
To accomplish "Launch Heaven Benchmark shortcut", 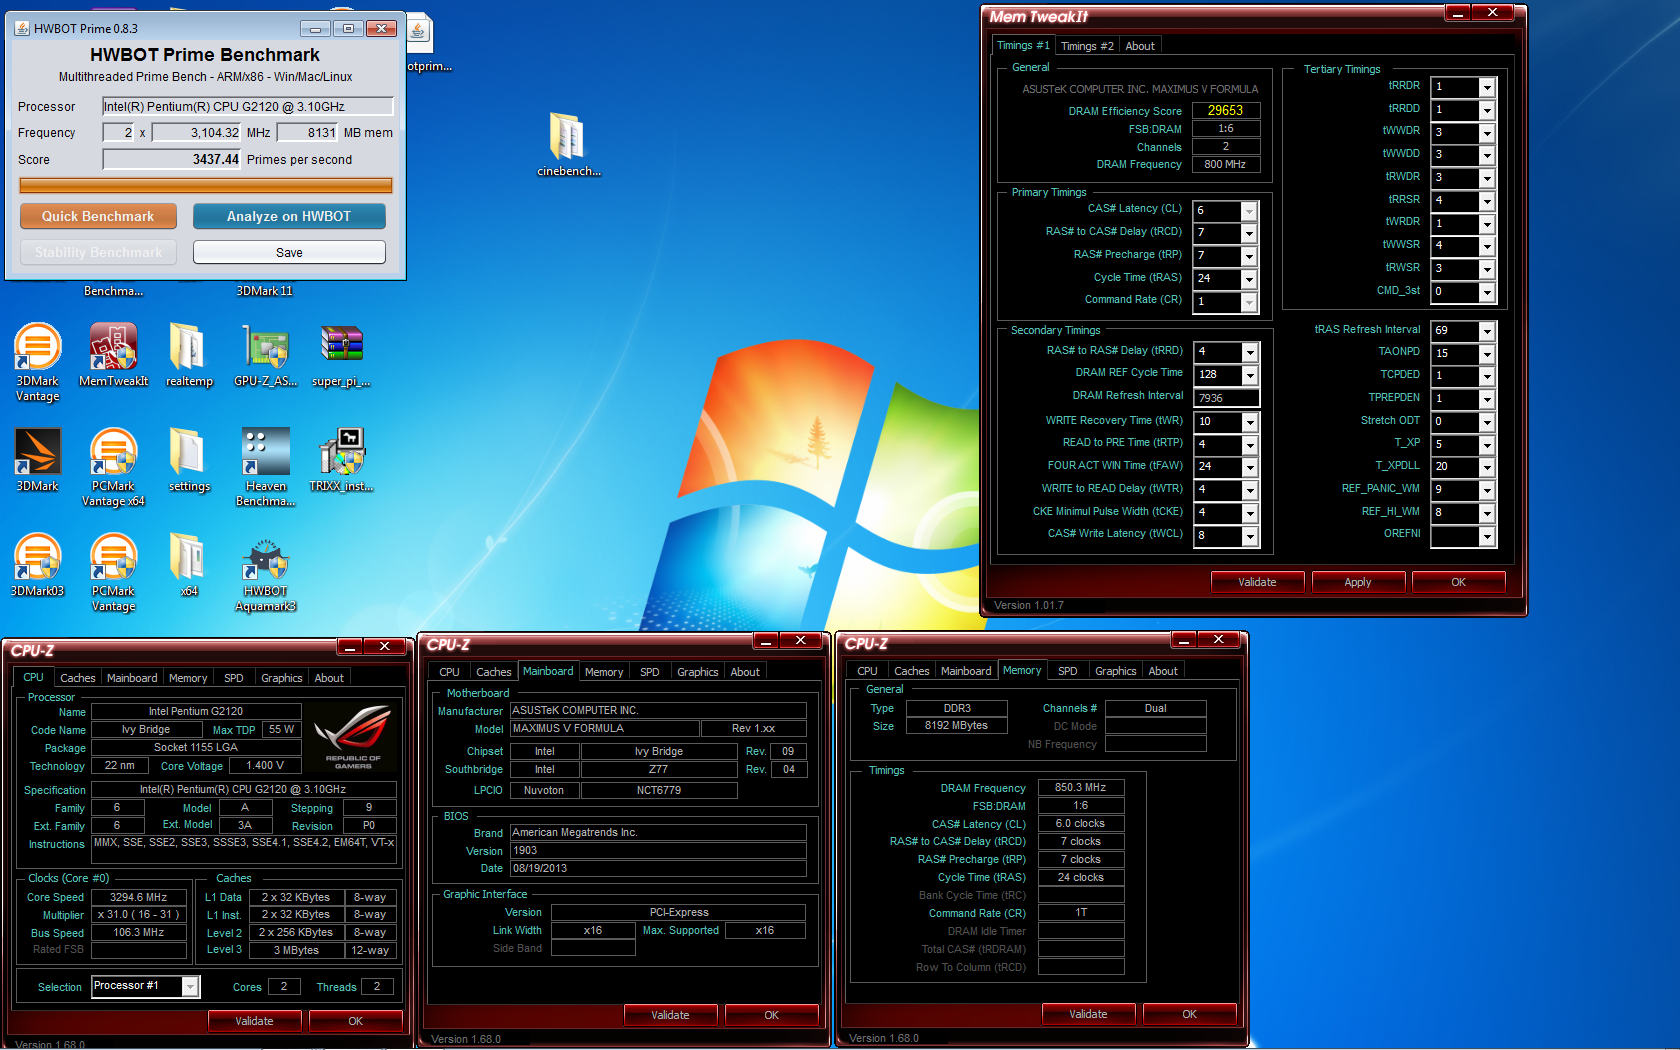I will 265,467.
